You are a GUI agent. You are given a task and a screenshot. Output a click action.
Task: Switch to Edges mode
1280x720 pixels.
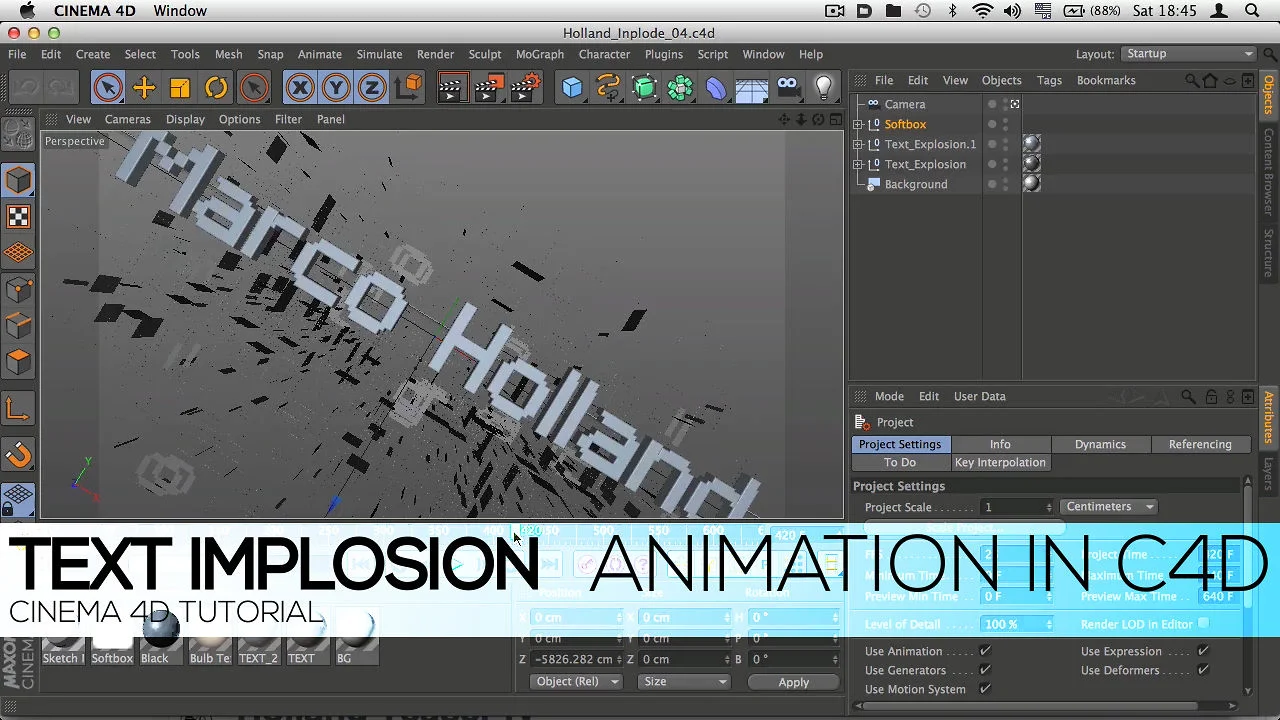(18, 326)
